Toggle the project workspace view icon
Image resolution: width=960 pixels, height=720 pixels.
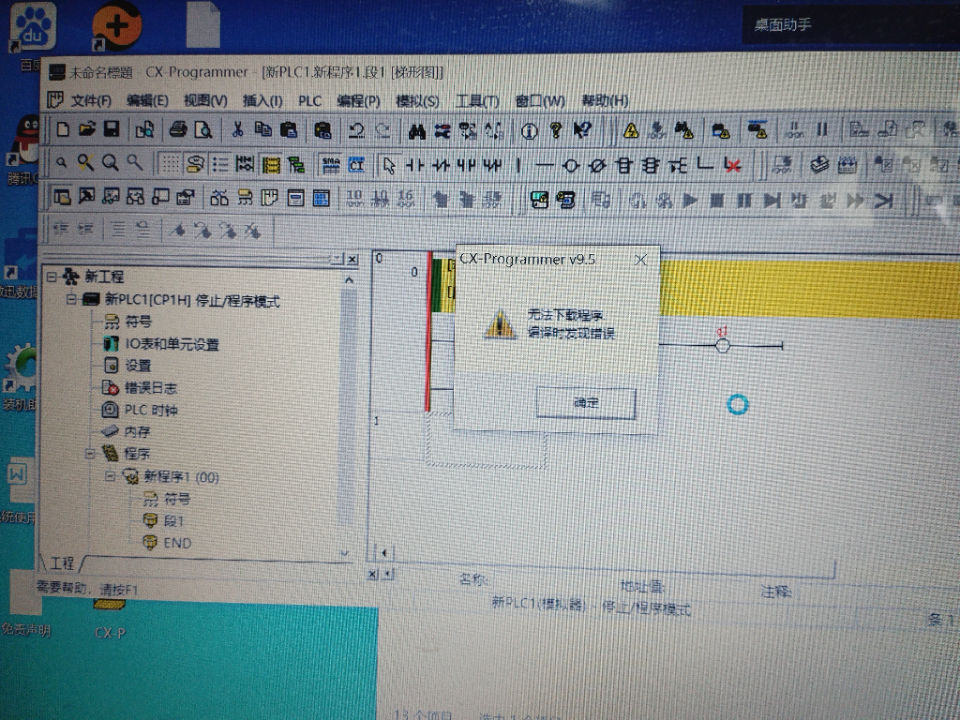(62, 197)
